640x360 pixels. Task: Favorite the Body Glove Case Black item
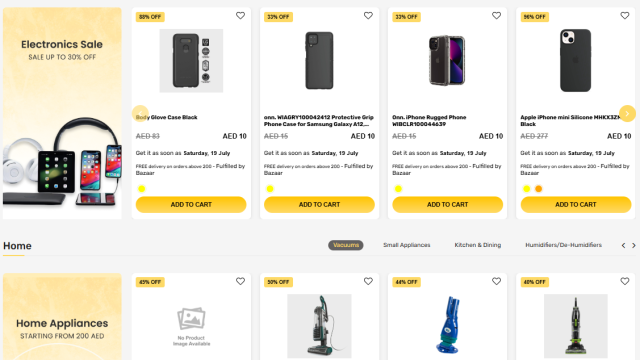point(240,16)
